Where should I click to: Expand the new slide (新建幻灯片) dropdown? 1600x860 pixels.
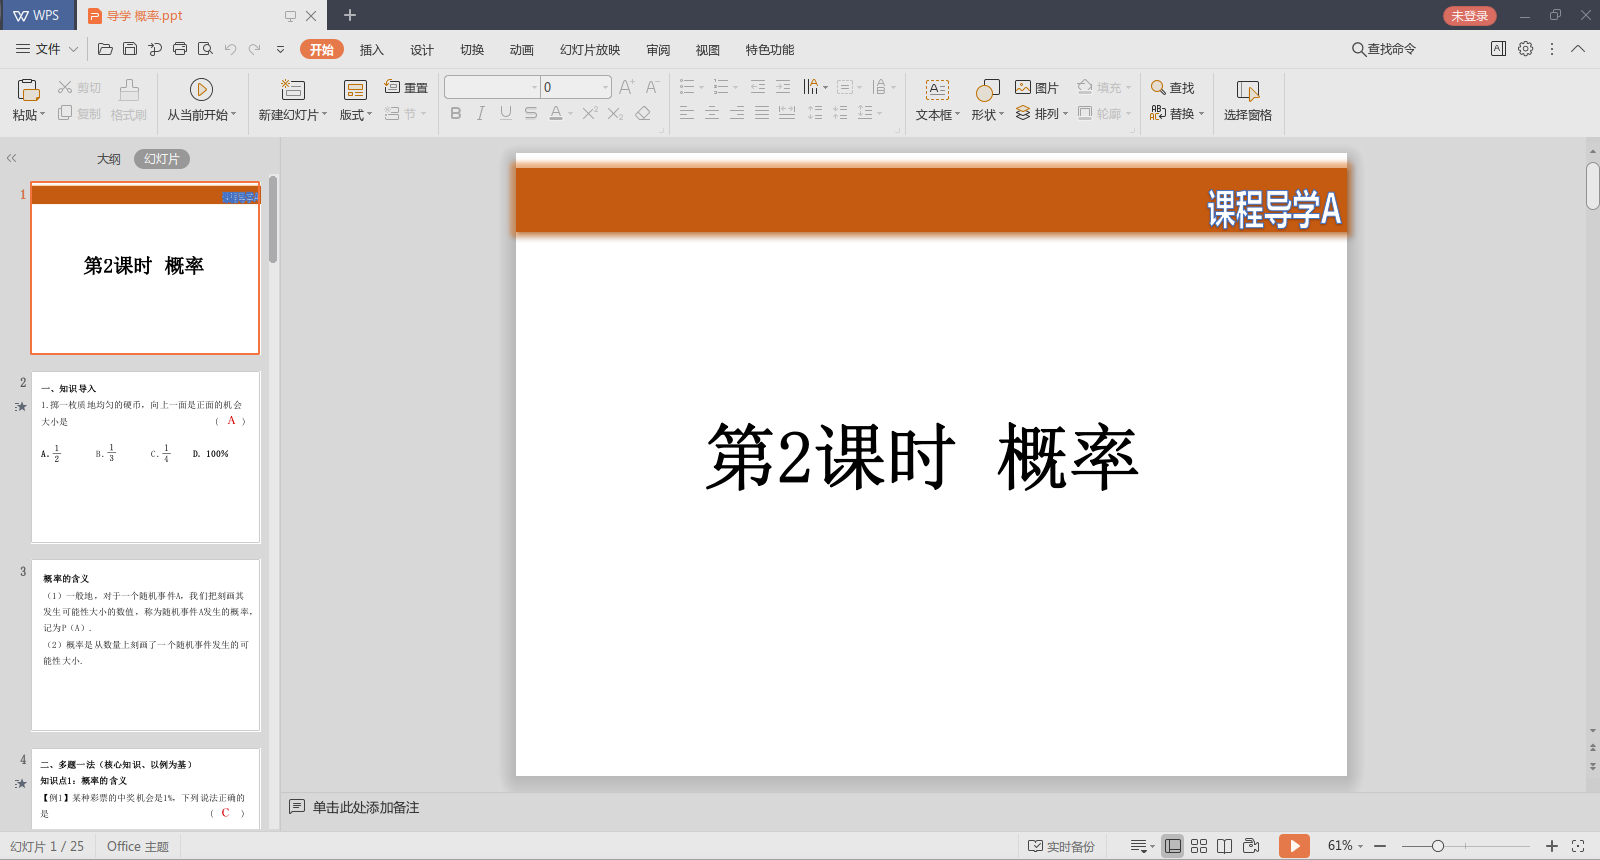pos(324,115)
